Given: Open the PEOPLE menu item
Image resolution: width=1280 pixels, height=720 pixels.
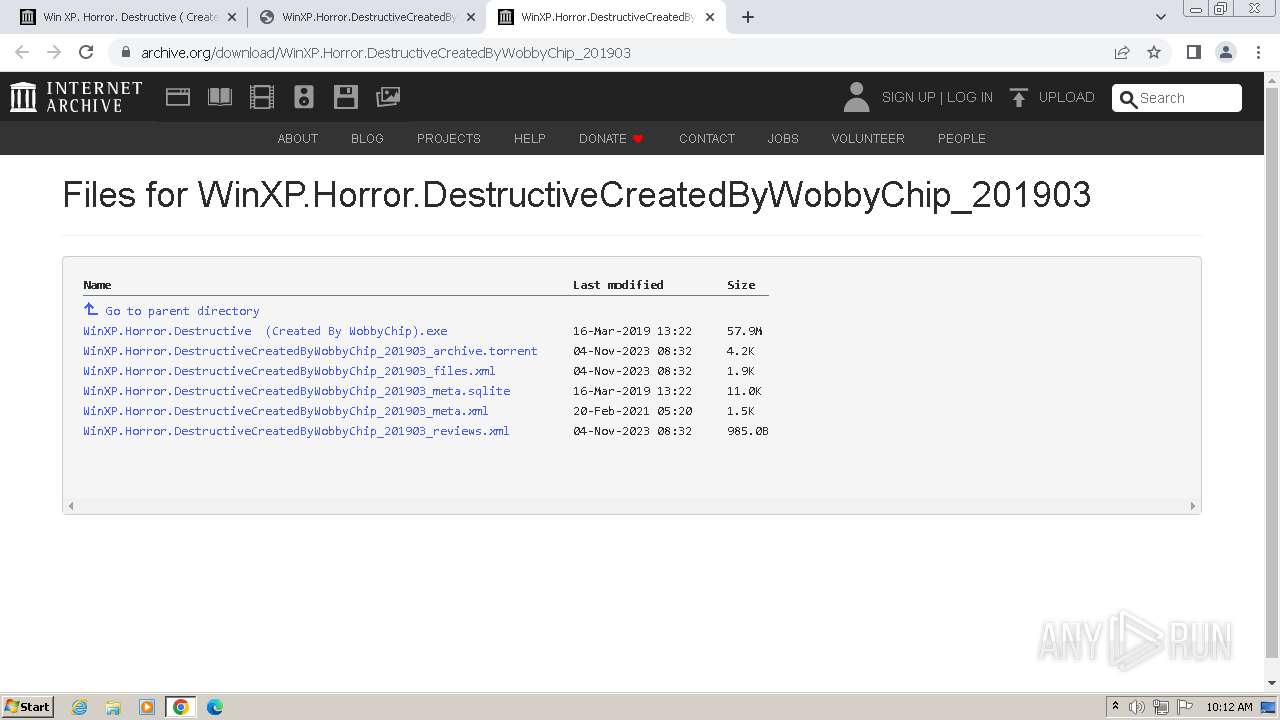Looking at the screenshot, I should (962, 138).
